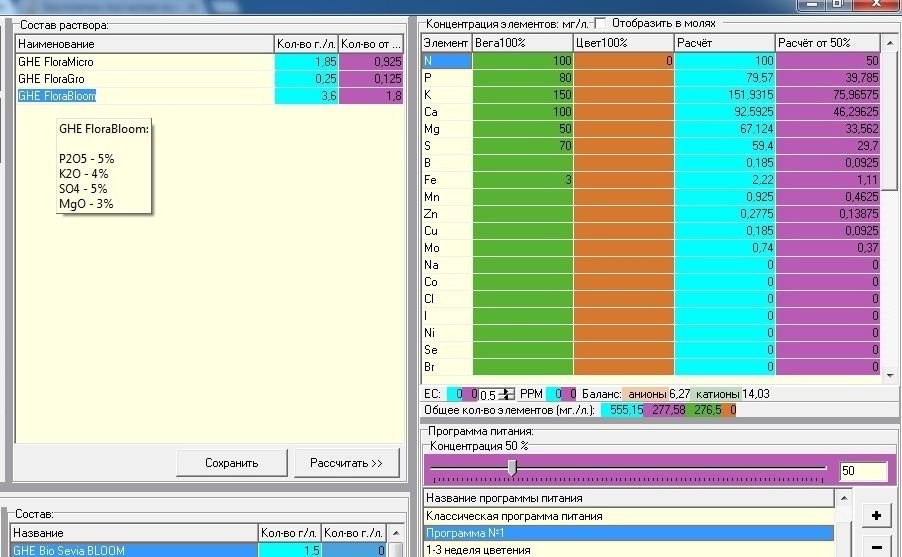Click scroll-up arrow of Состав table

click(x=396, y=533)
